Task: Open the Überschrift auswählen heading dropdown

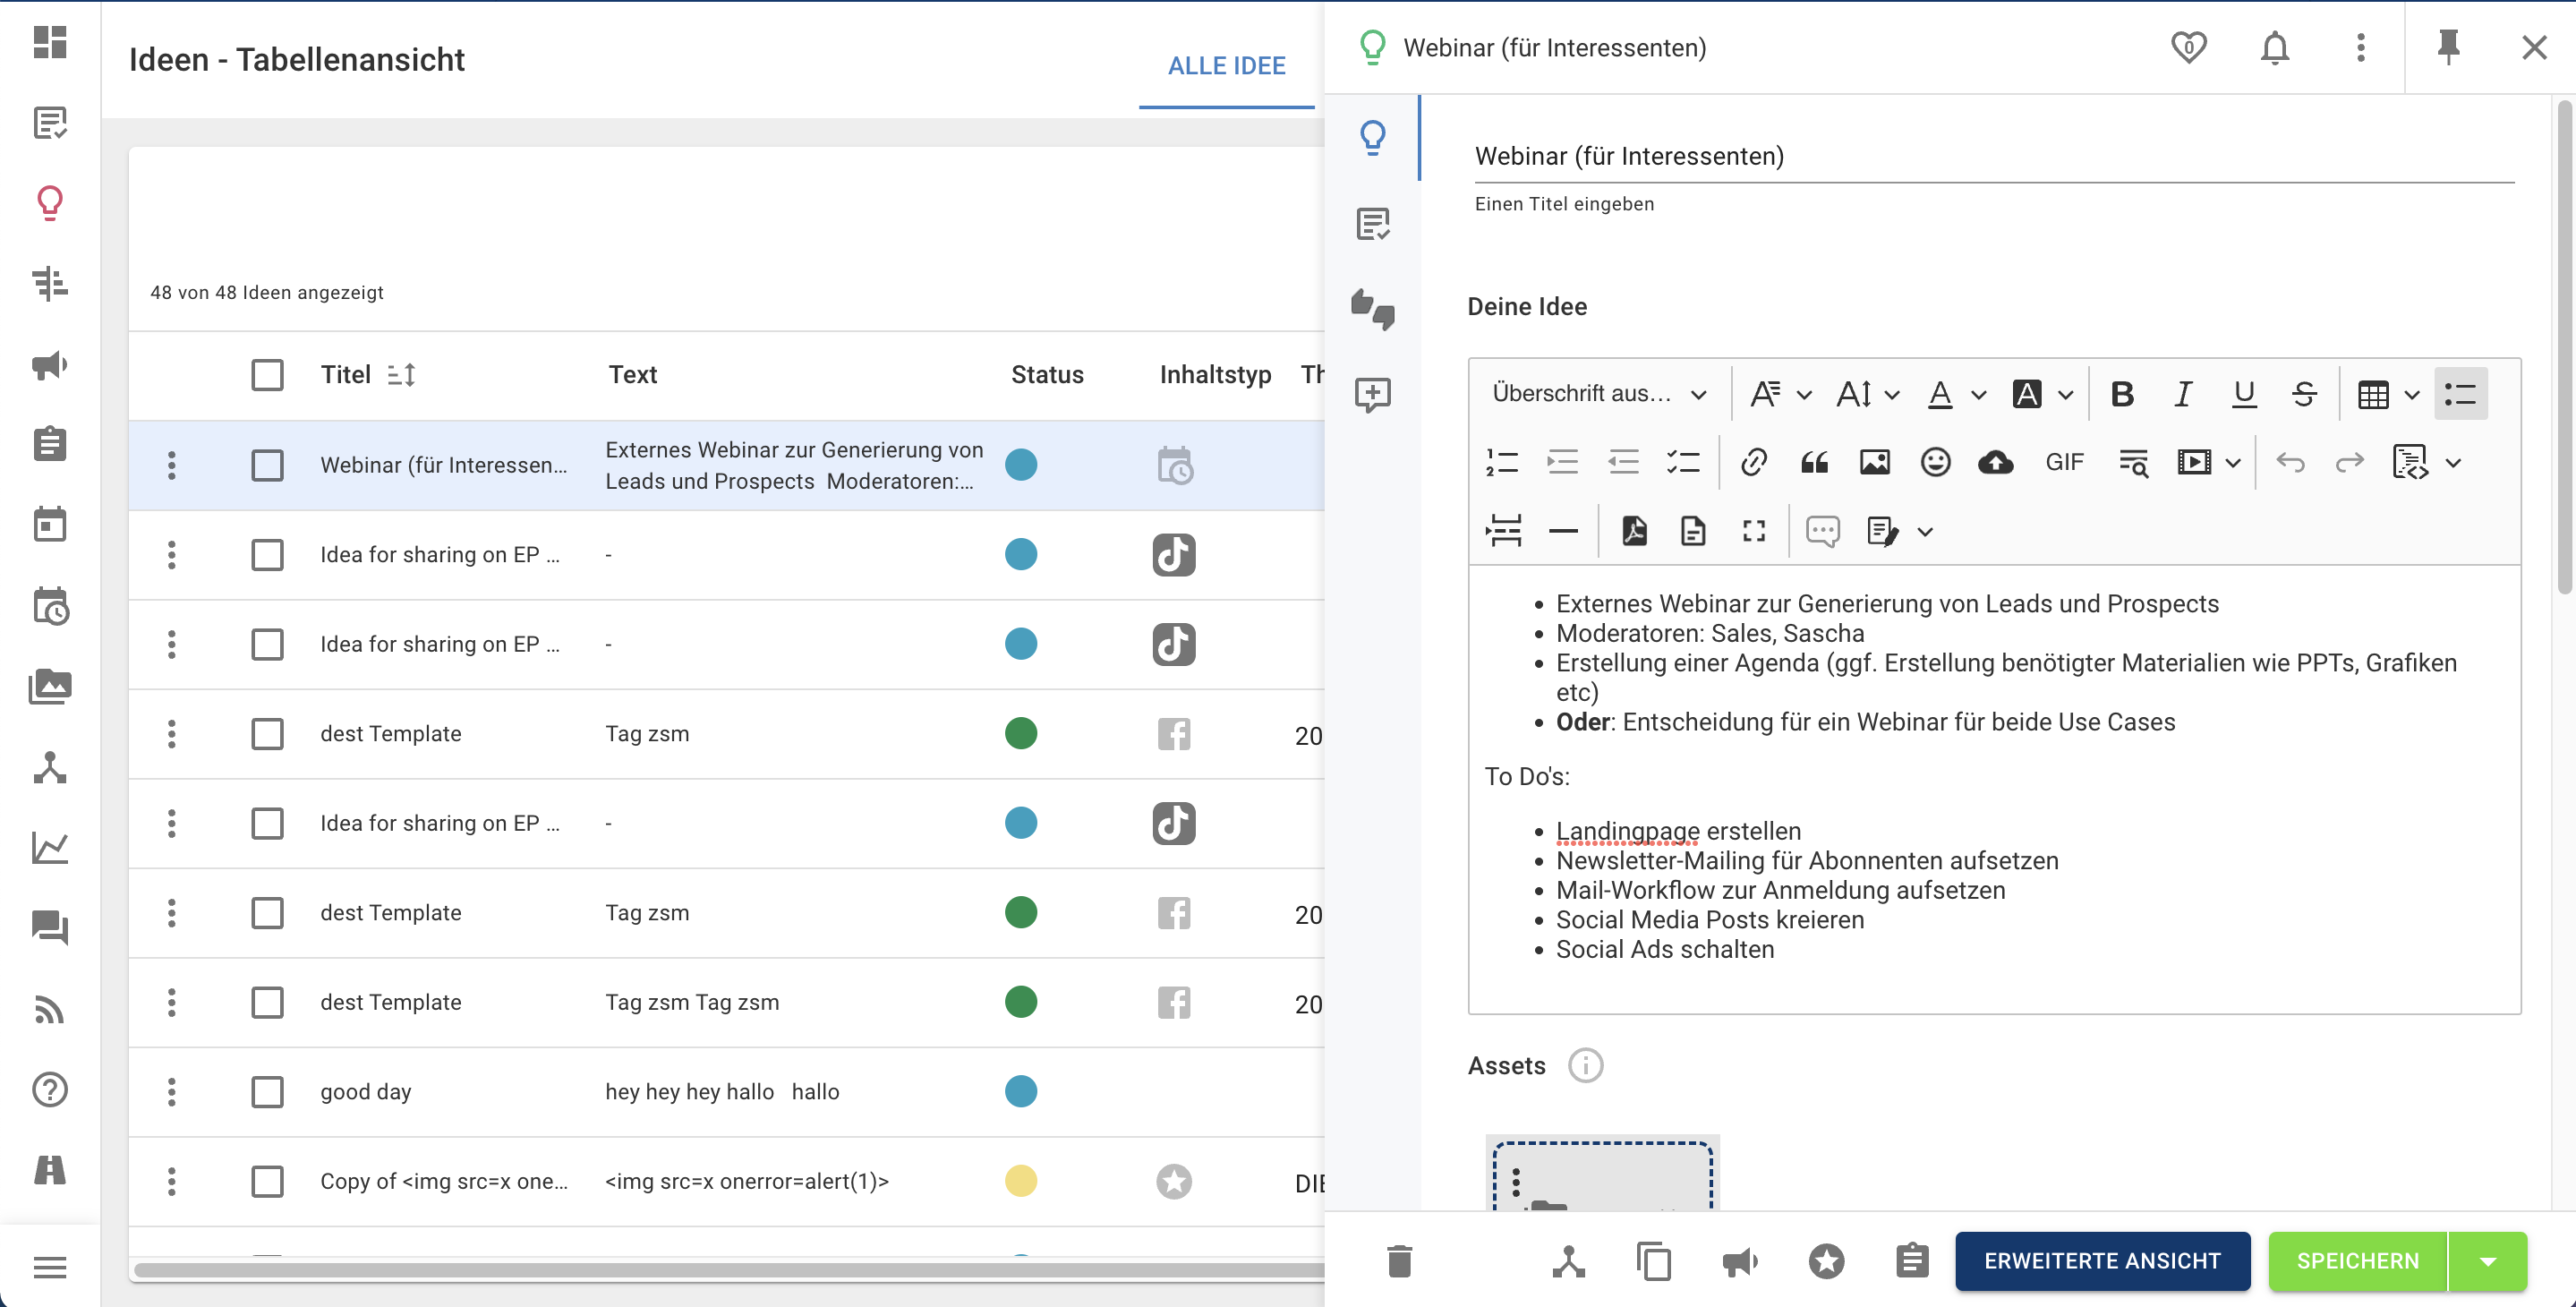Action: click(1598, 394)
